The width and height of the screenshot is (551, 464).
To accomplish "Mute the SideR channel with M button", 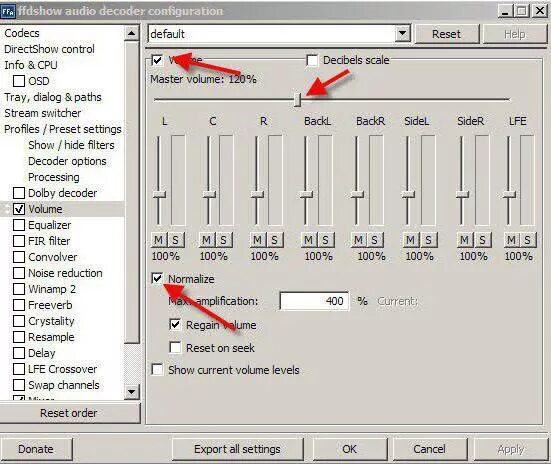I will [465, 240].
